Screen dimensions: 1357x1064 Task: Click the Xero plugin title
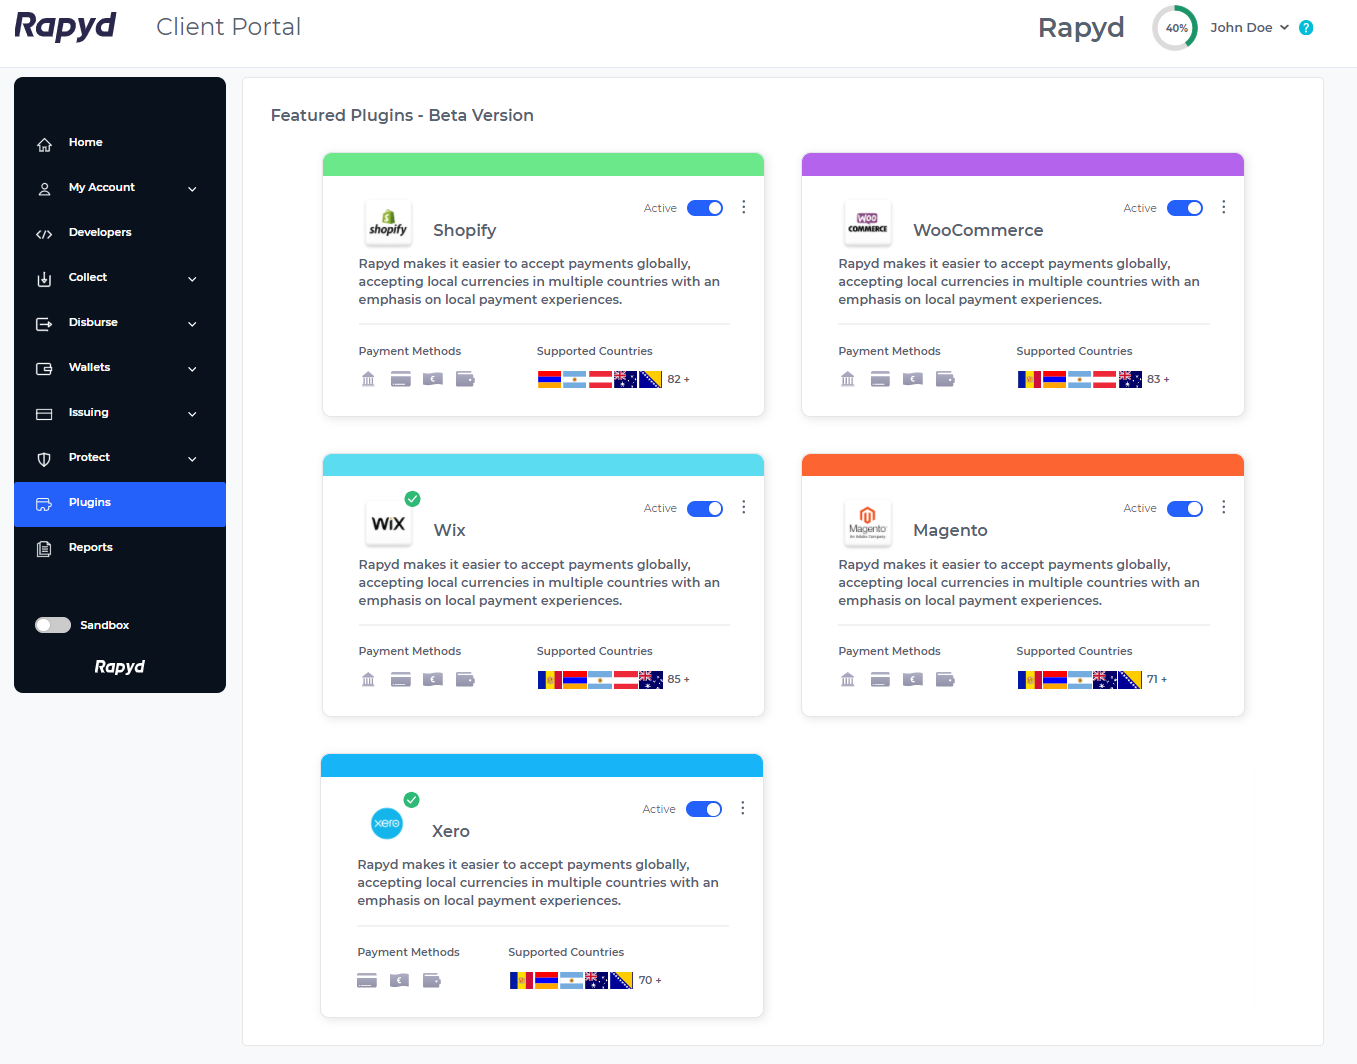[450, 831]
